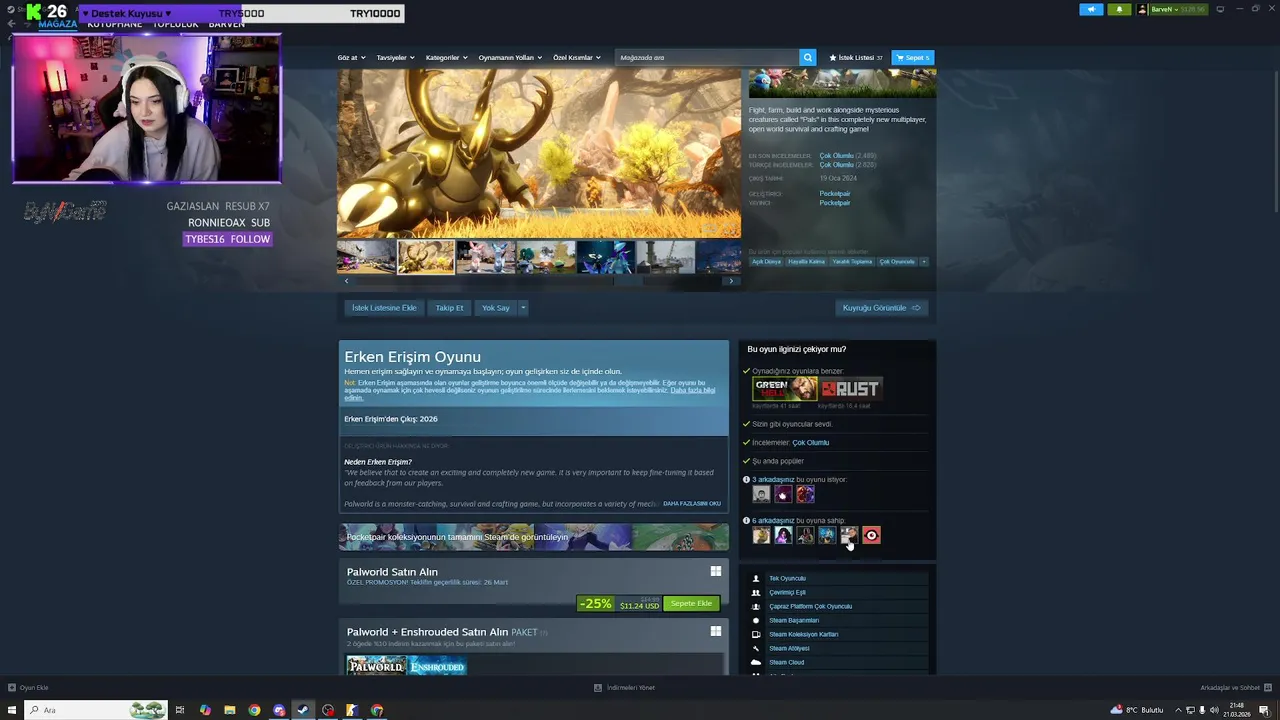The image size is (1280, 720).
Task: Click the Steam Cloud icon
Action: pos(756,662)
